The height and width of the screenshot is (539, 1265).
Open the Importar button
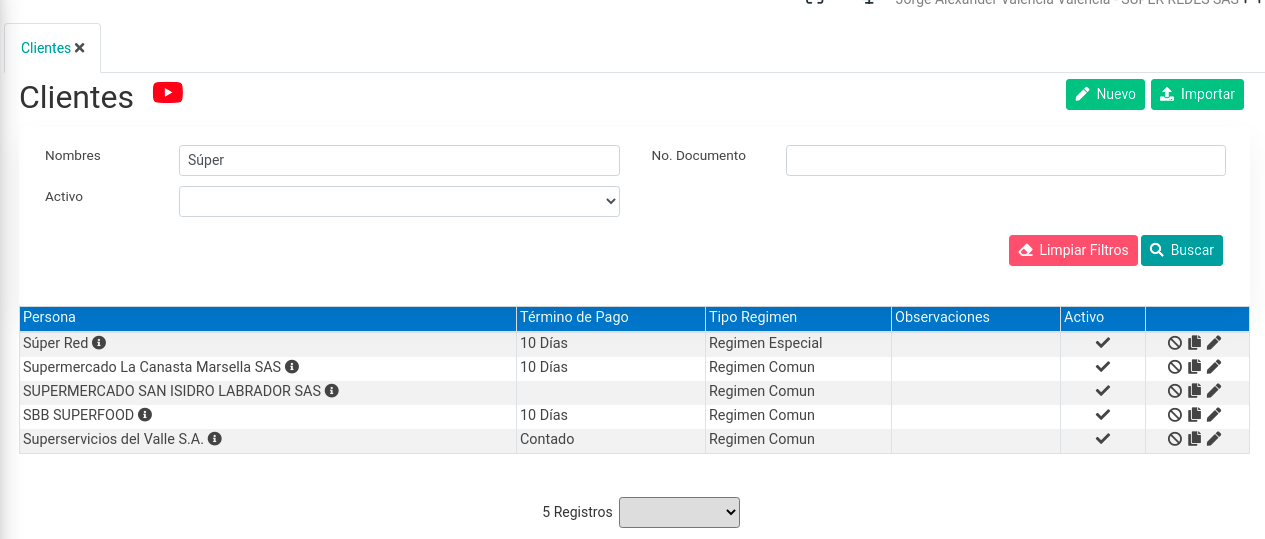pyautogui.click(x=1197, y=94)
